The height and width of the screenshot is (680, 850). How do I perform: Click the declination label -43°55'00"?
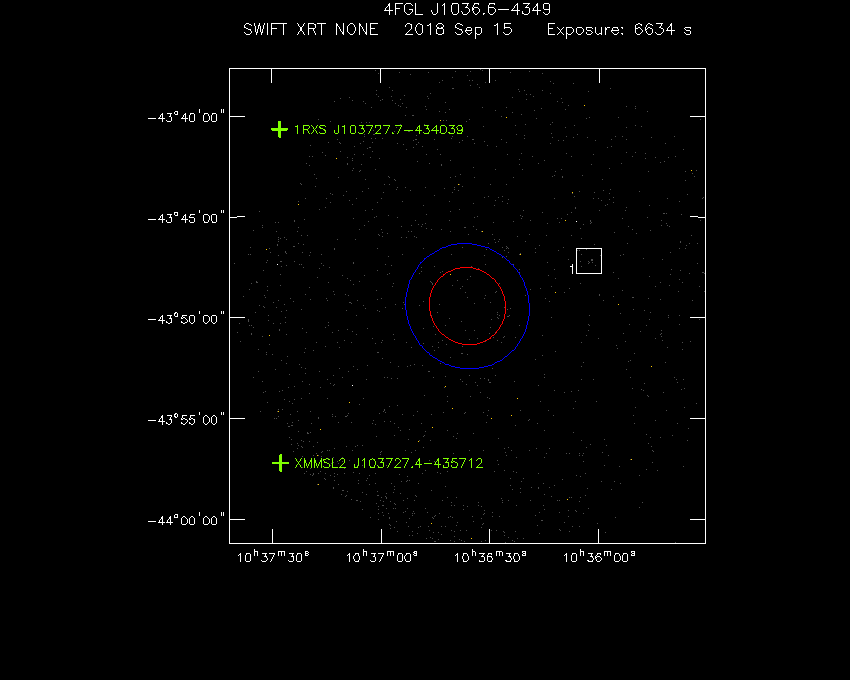click(186, 419)
